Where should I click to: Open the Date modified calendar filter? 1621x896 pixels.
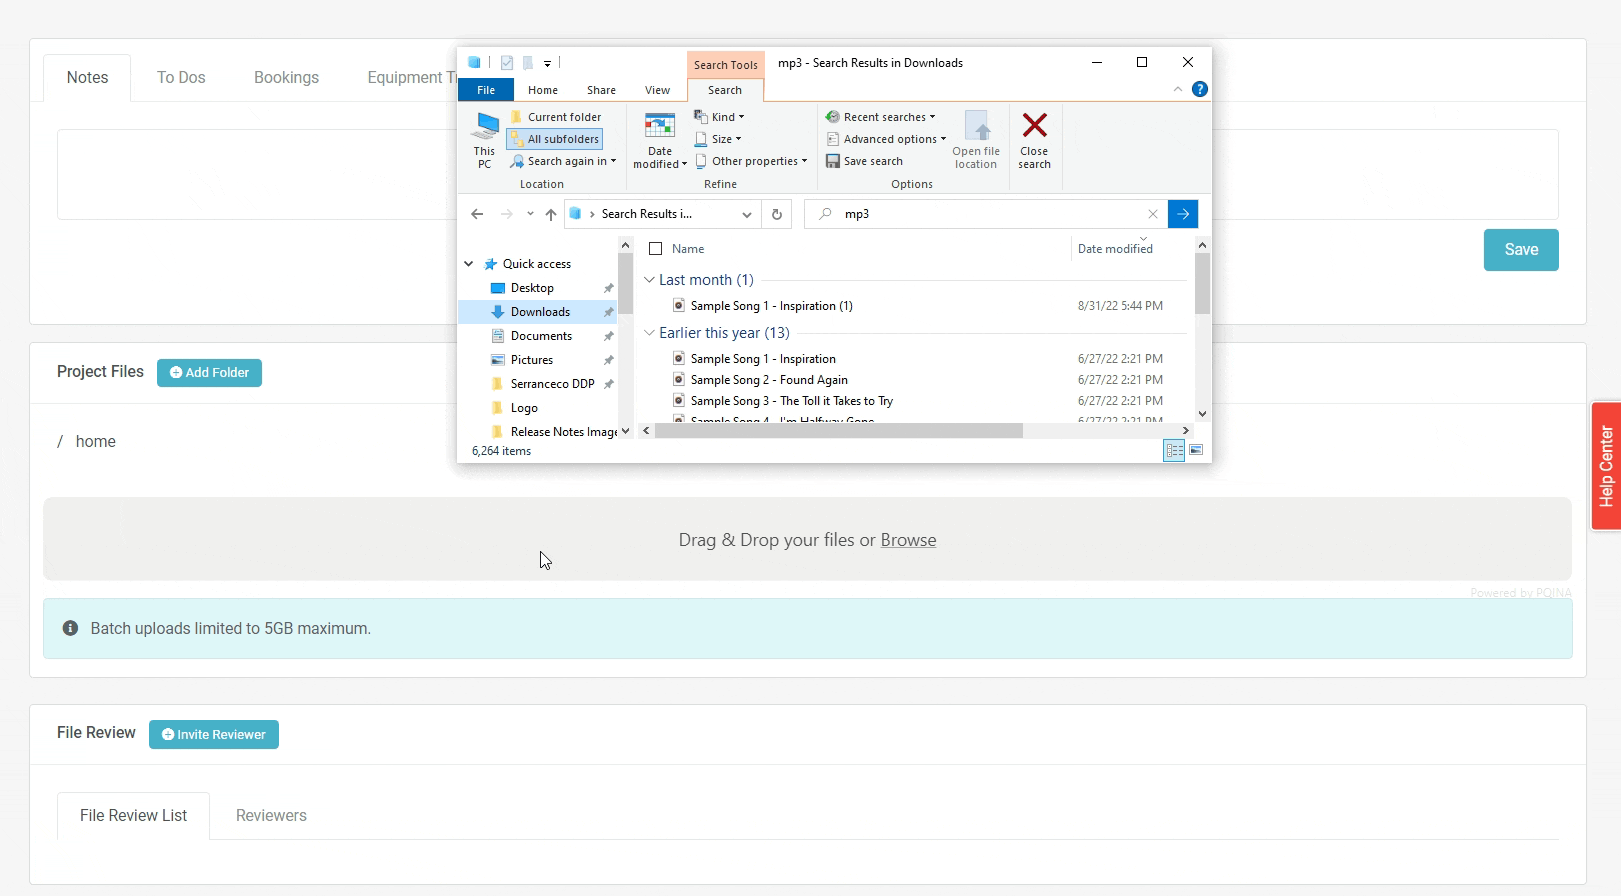click(x=659, y=140)
